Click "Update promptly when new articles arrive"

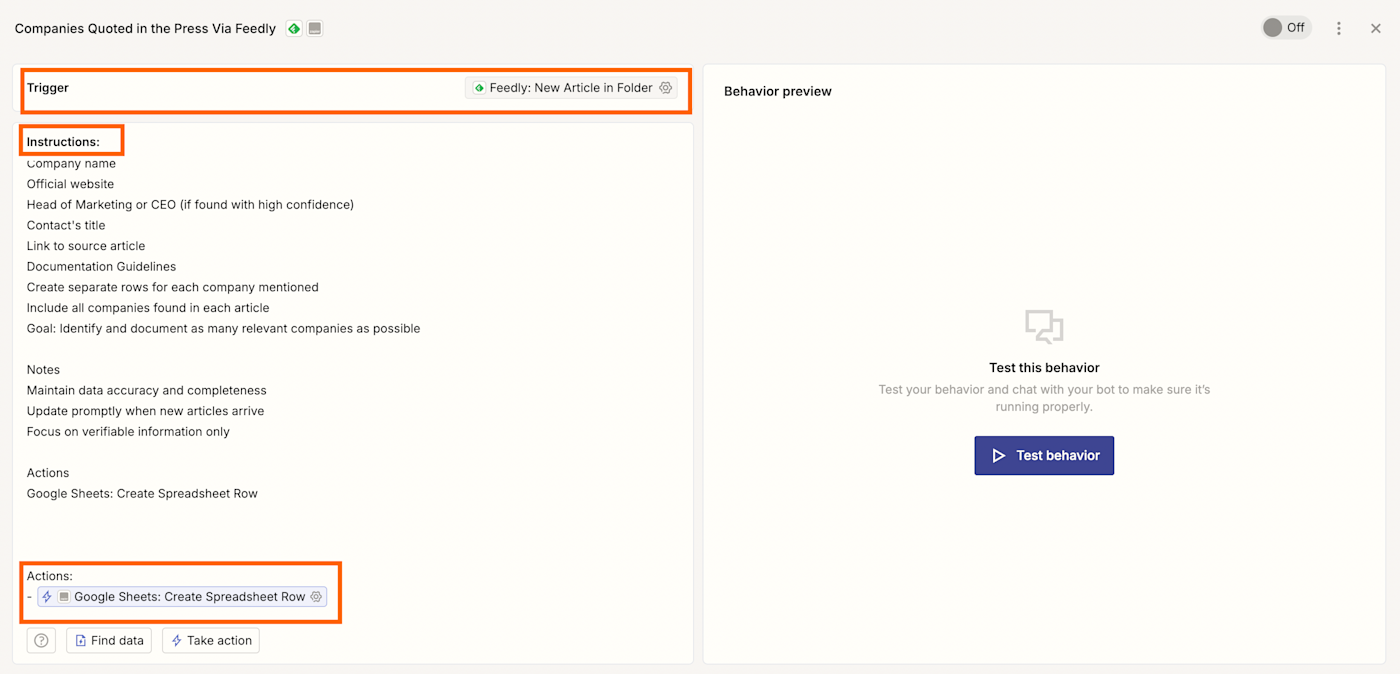(146, 411)
